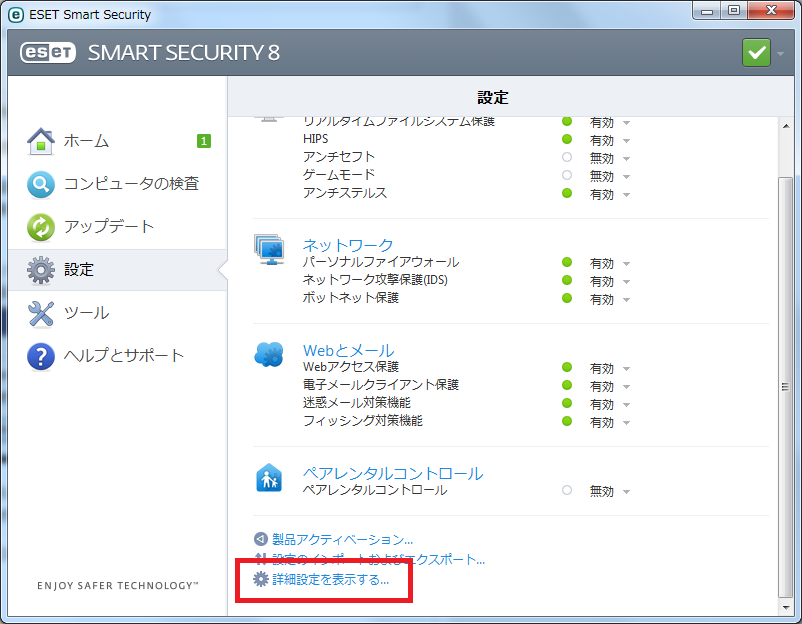
Task: Click the ESET app icon in title bar
Action: (16, 15)
